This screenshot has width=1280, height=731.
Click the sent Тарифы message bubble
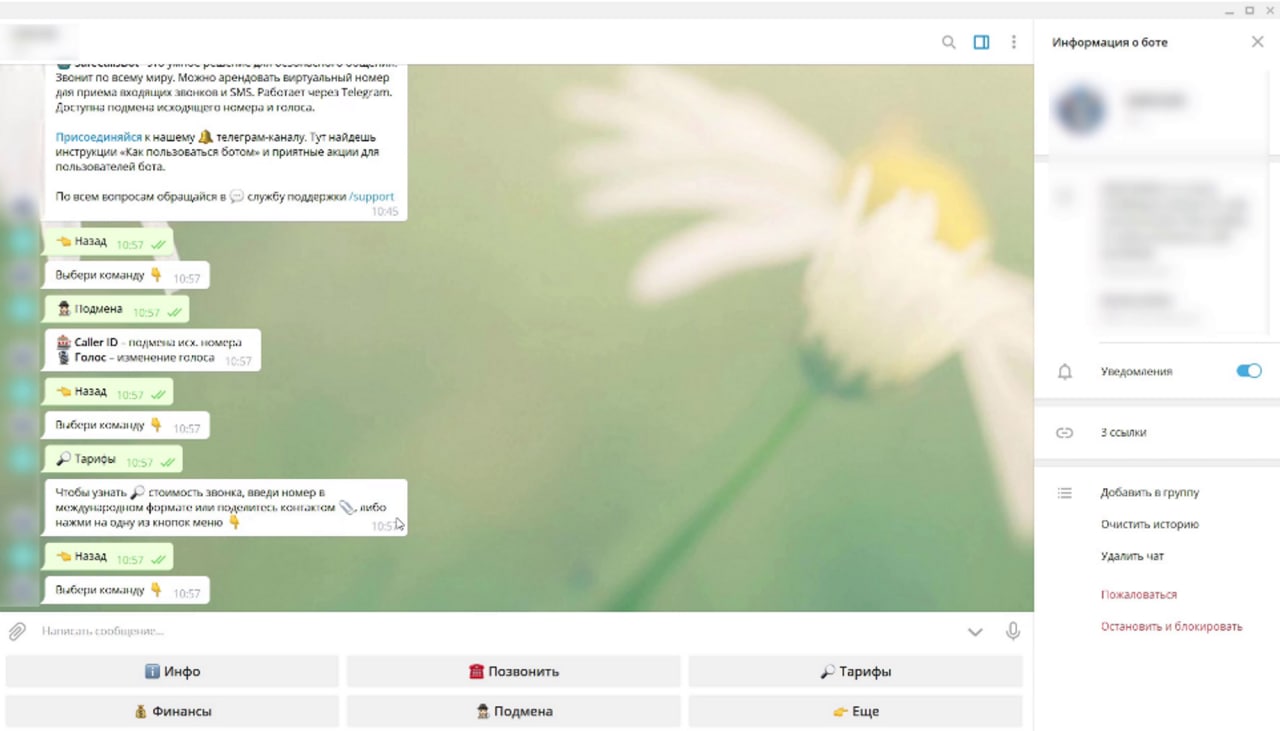pos(113,461)
